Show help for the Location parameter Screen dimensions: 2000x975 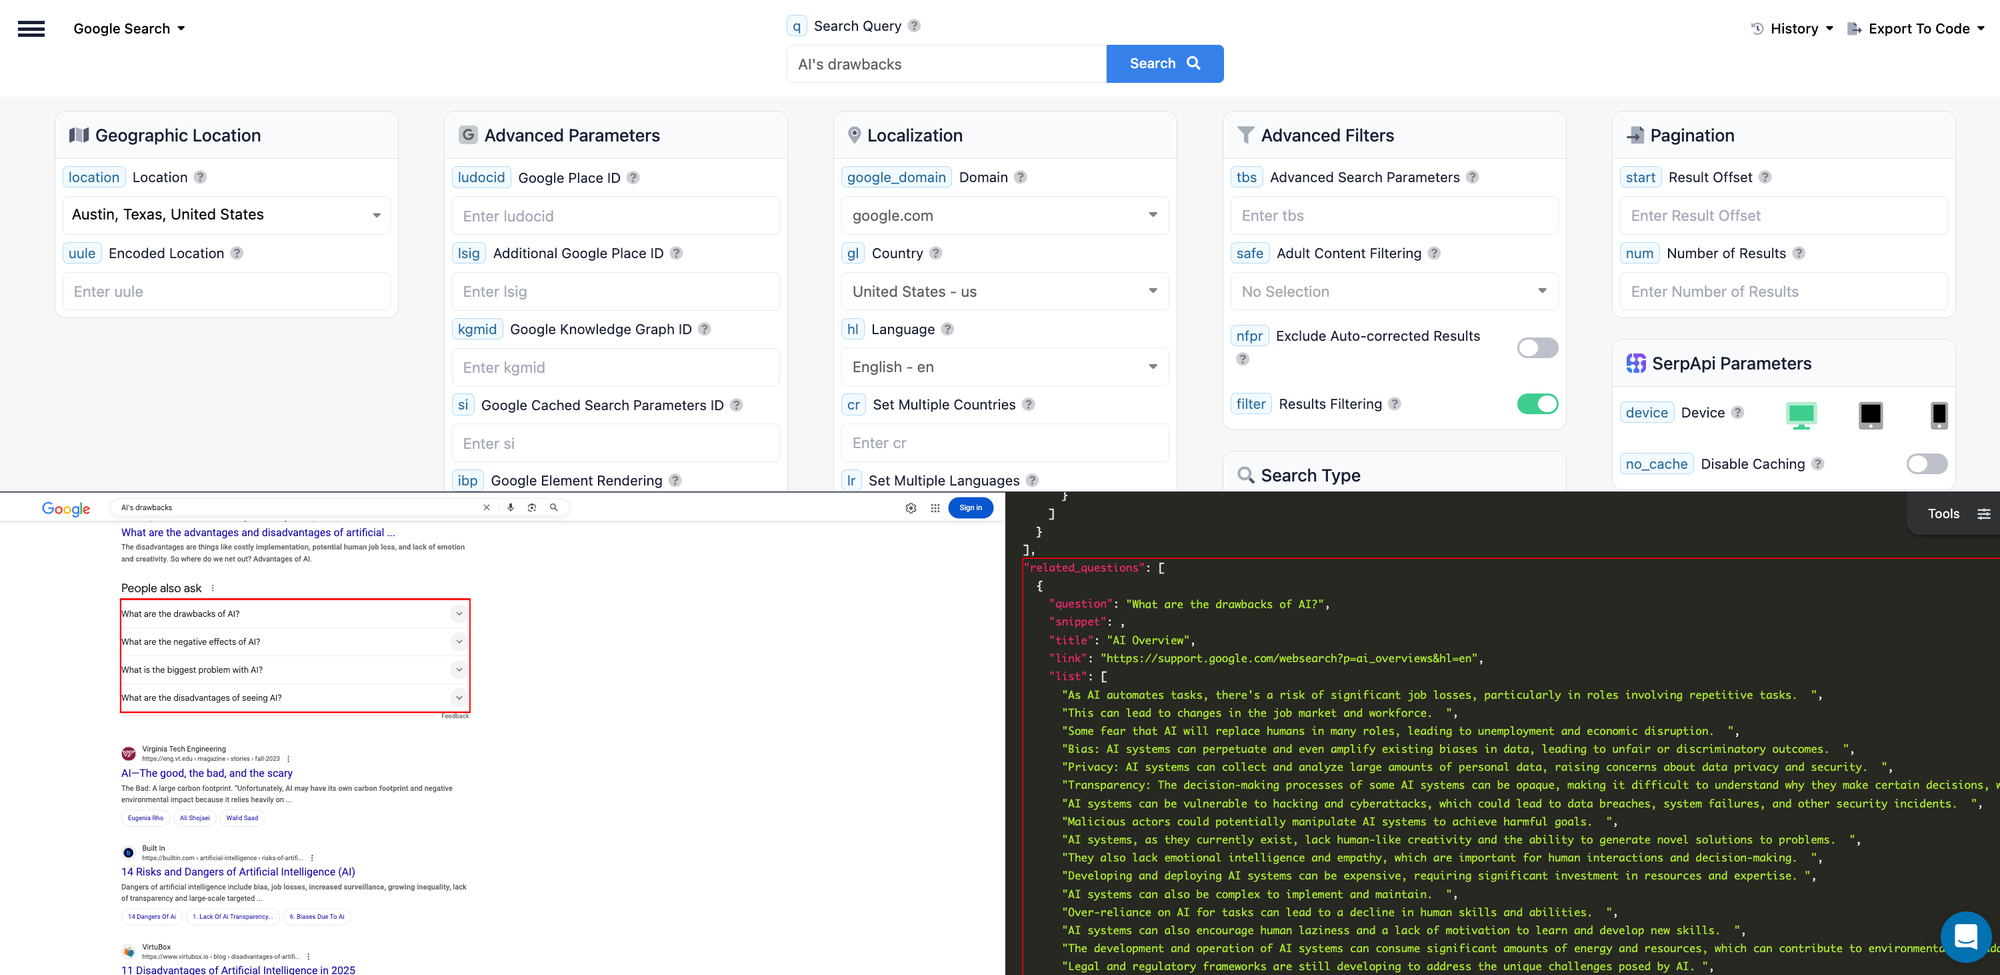[x=200, y=177]
